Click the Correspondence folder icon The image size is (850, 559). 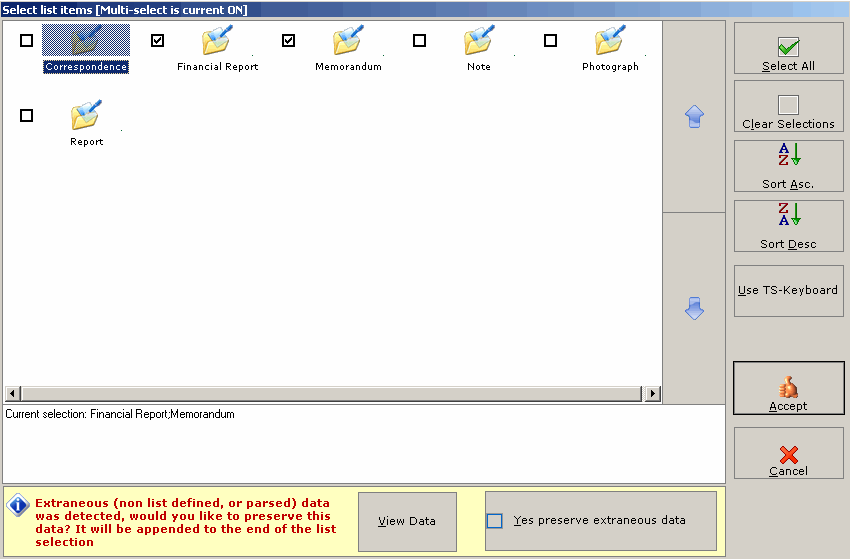coord(86,41)
